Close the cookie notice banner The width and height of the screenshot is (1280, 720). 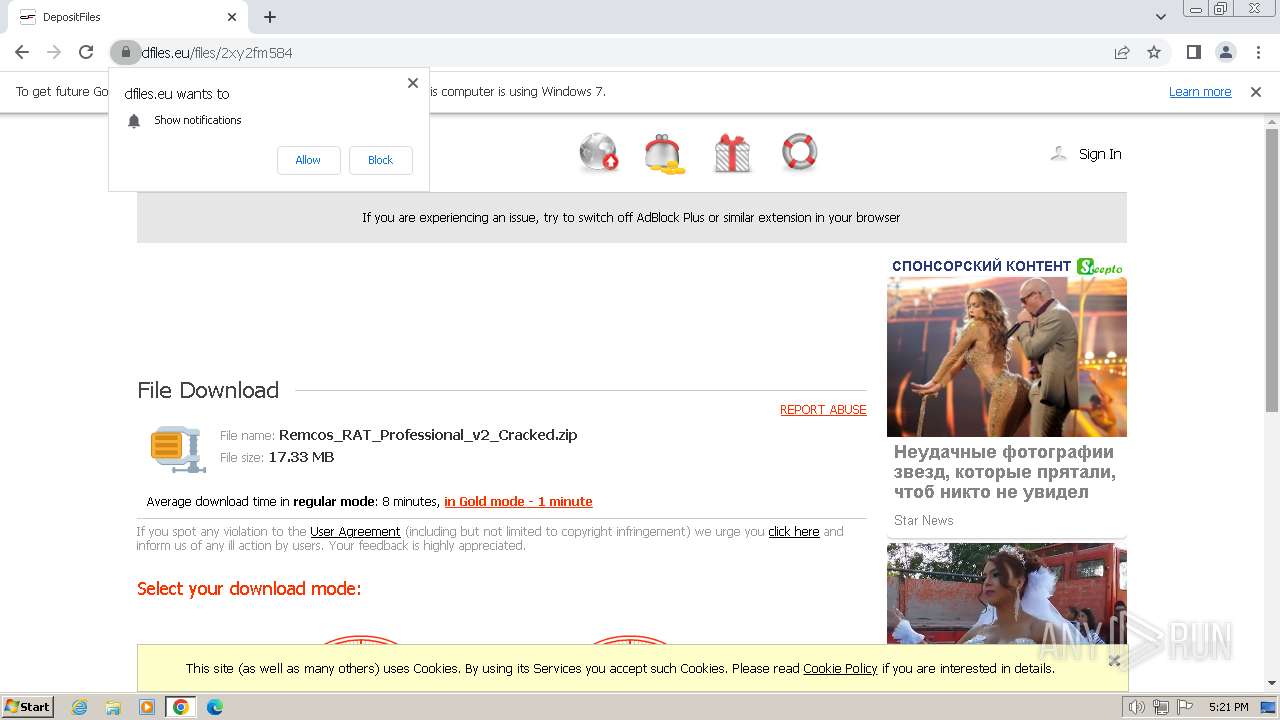point(1114,660)
